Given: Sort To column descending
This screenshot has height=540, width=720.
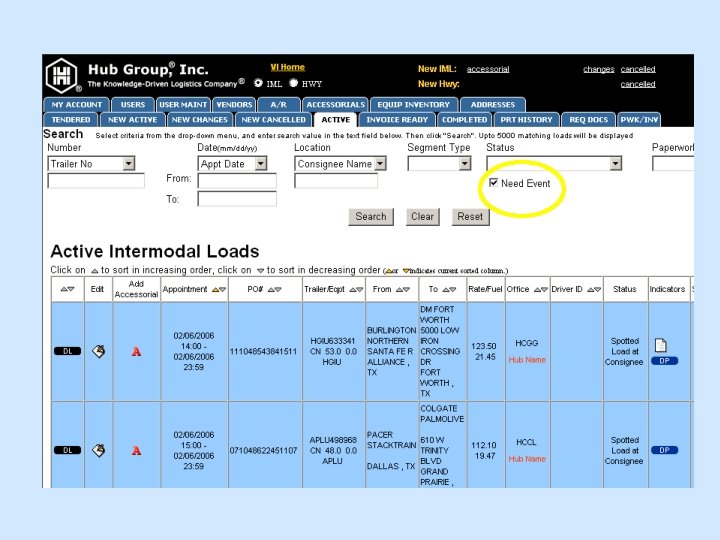Looking at the screenshot, I should point(452,290).
